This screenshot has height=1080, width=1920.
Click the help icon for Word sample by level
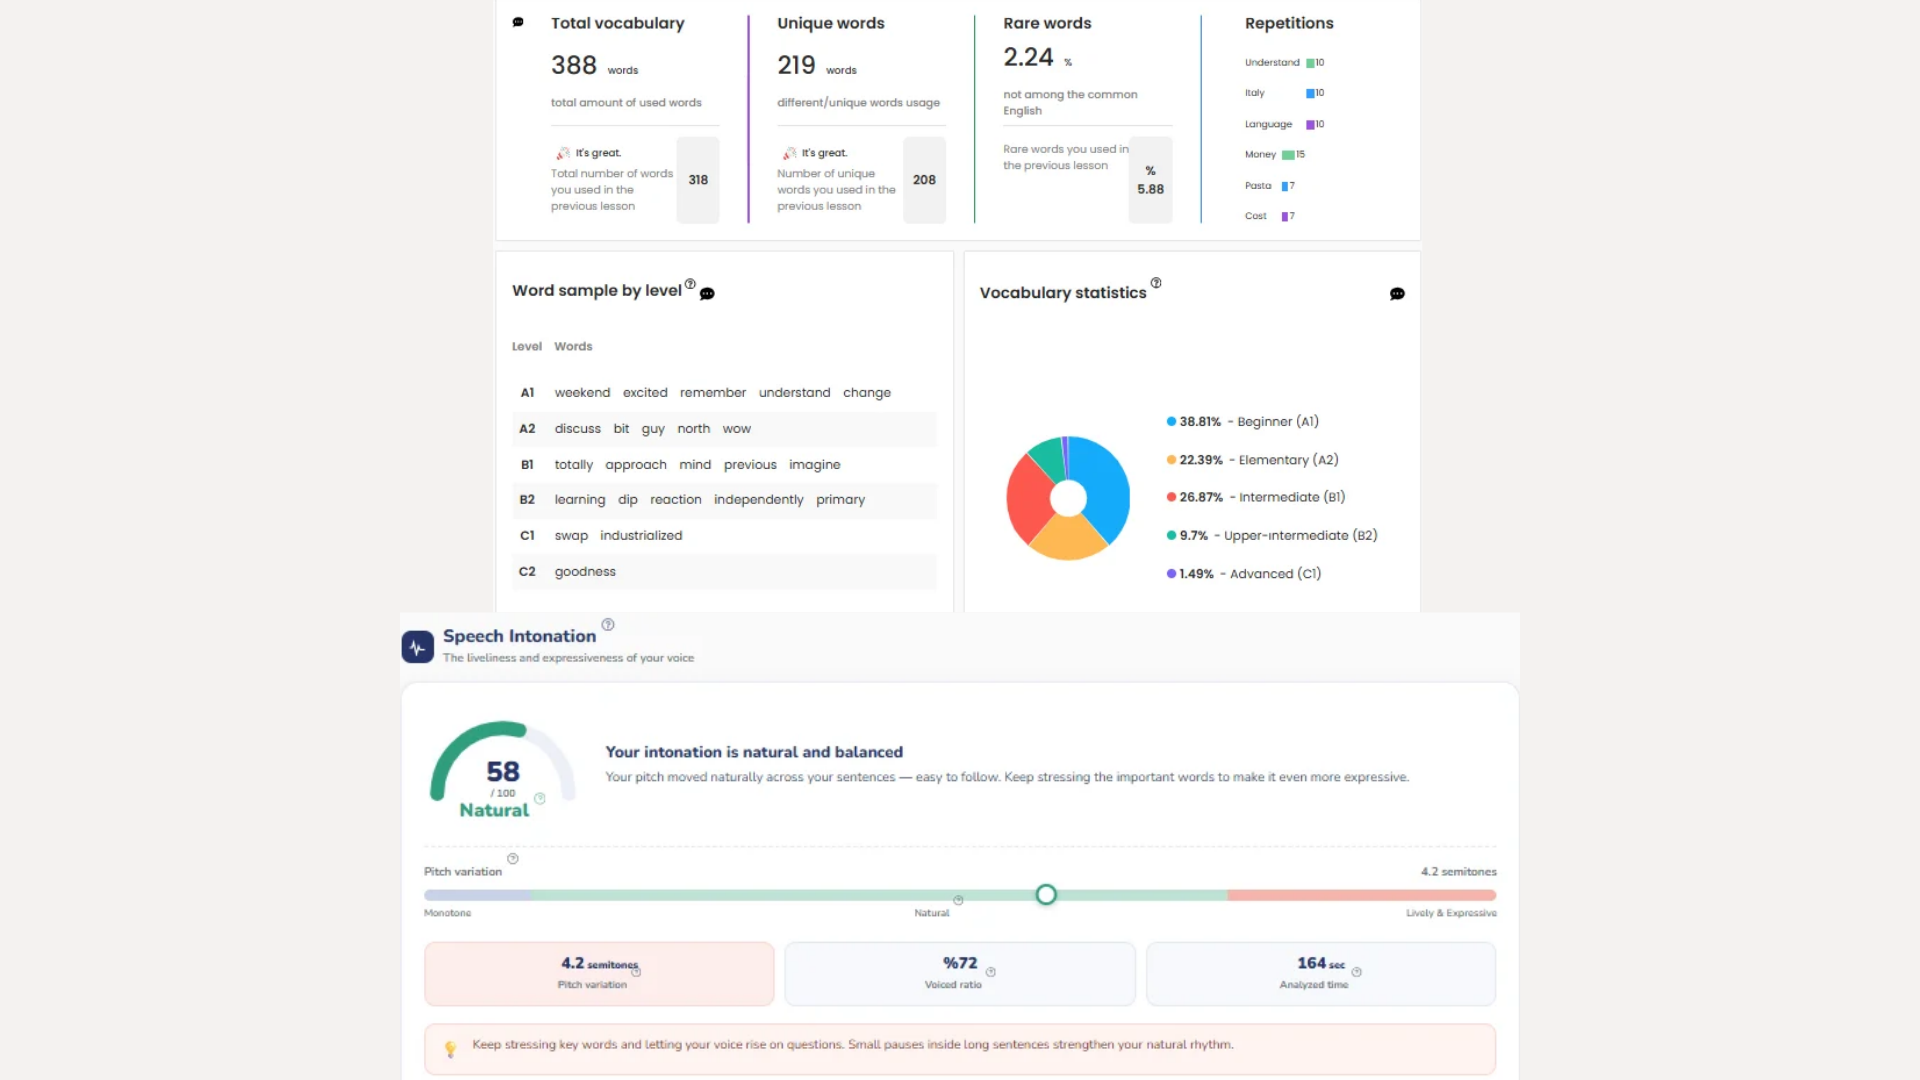[x=690, y=284]
